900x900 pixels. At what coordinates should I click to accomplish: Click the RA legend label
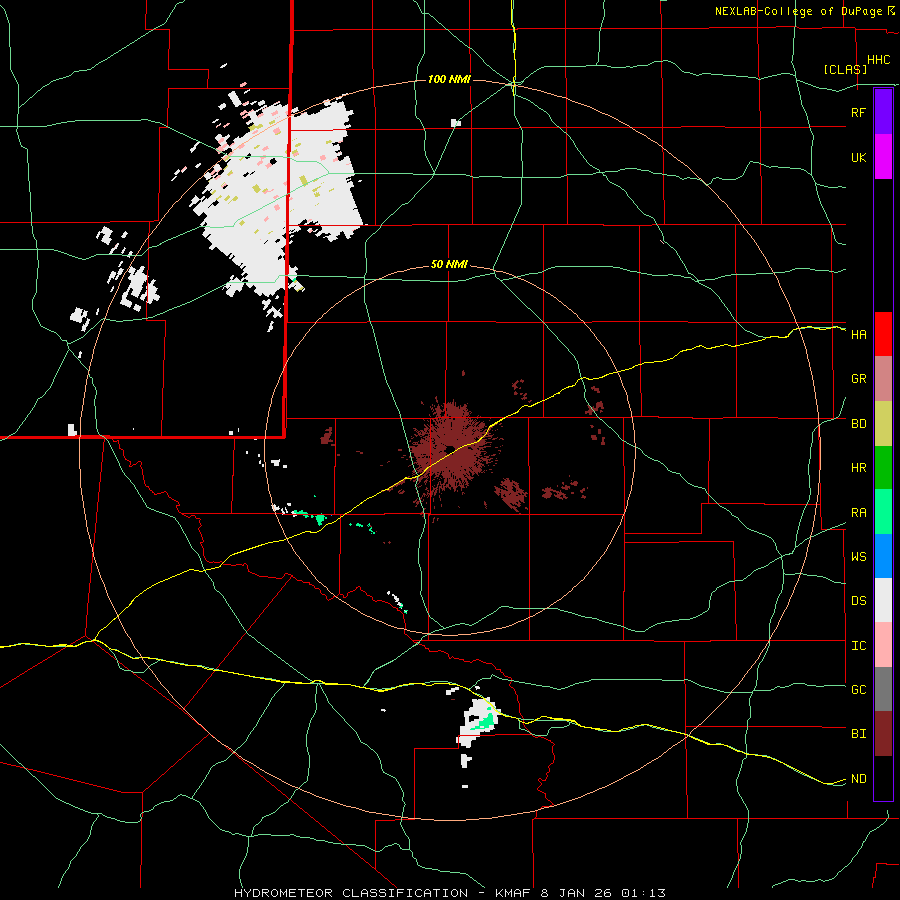tap(858, 513)
